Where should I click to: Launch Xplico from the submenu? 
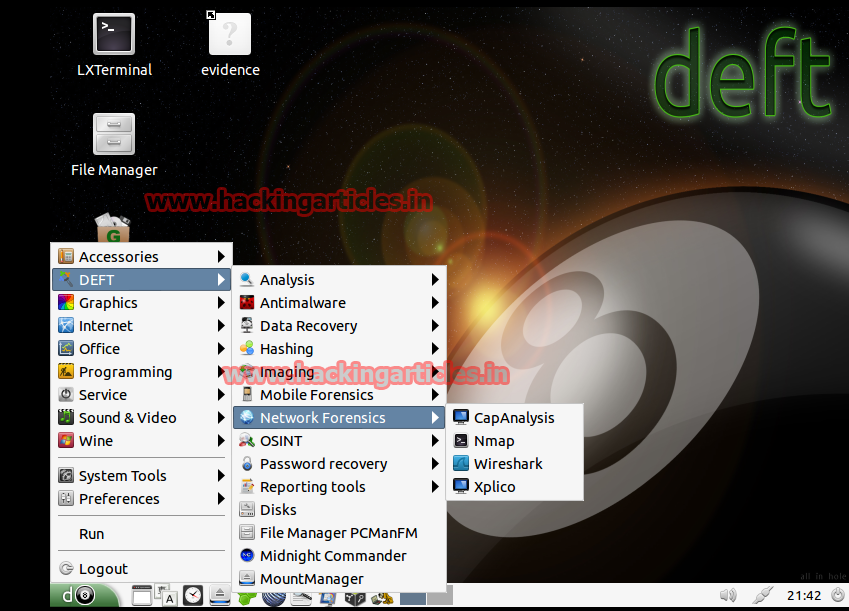point(514,487)
